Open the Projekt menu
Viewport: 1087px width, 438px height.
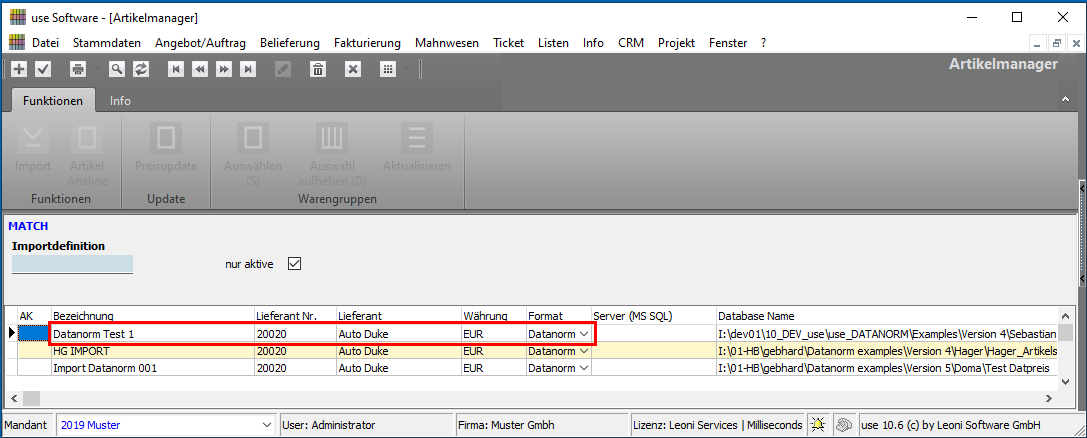pyautogui.click(x=677, y=43)
